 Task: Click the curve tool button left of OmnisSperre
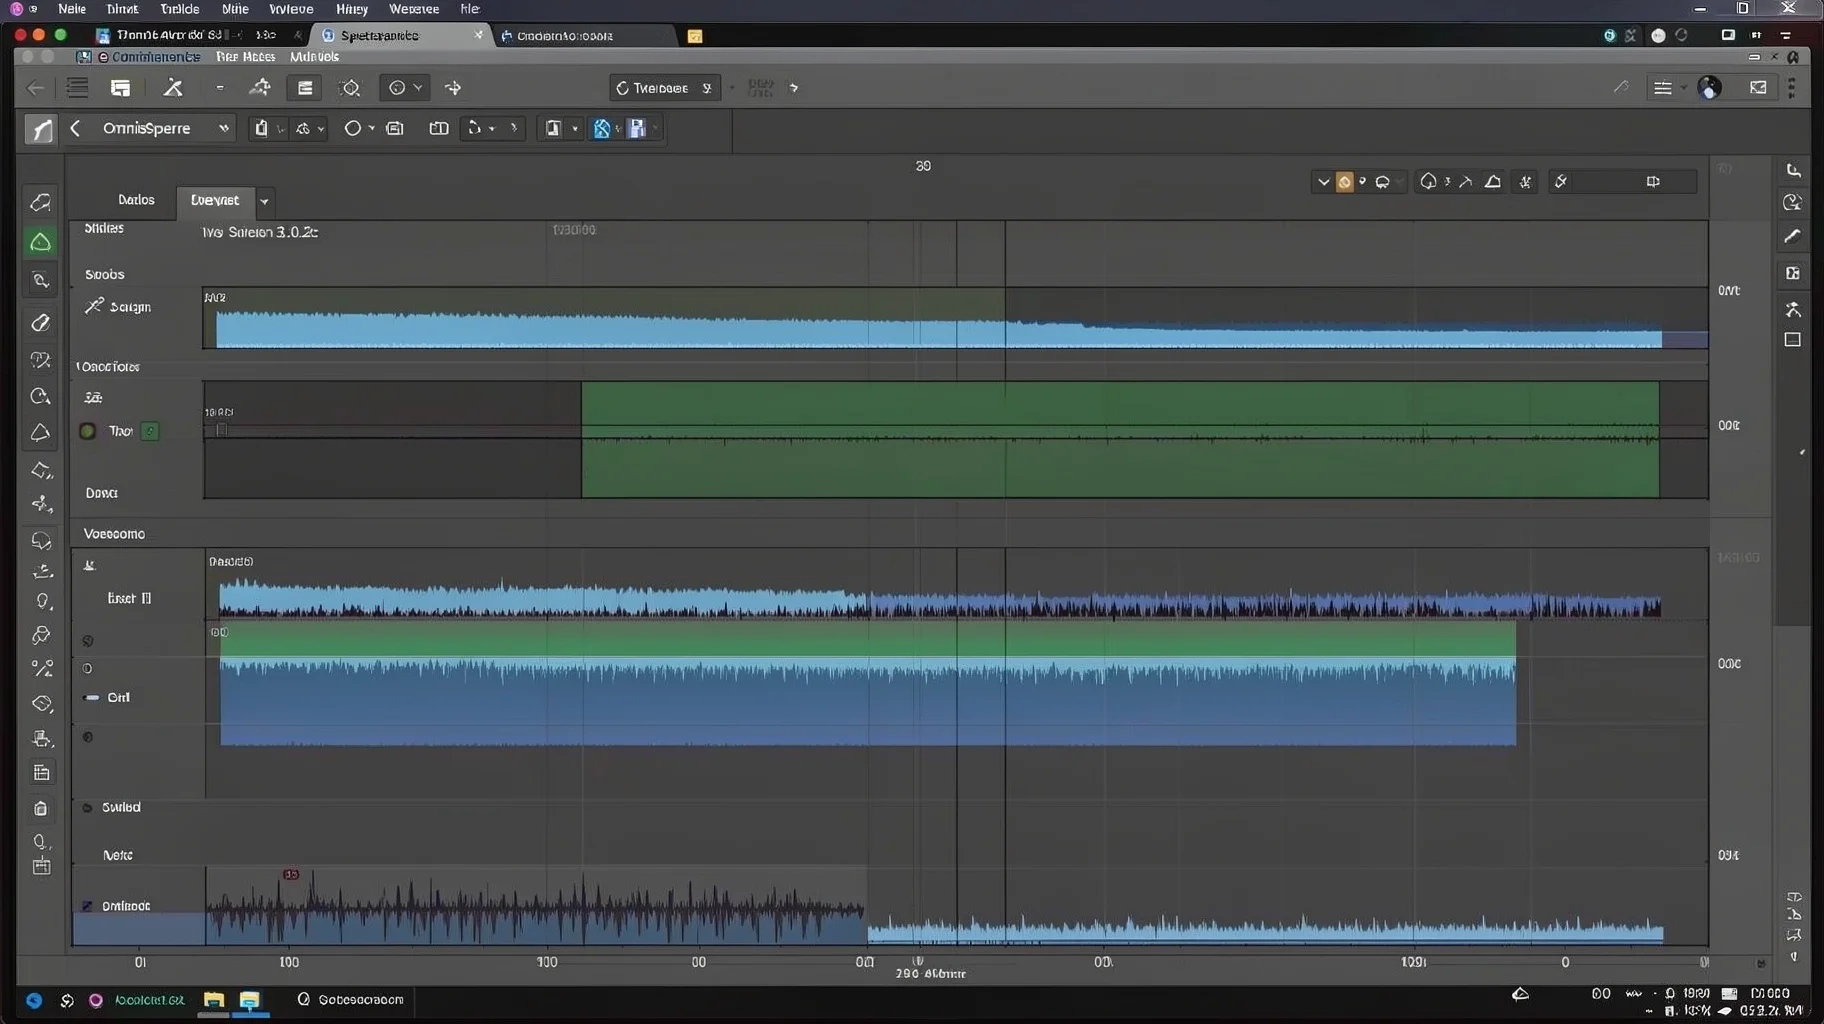pyautogui.click(x=39, y=129)
